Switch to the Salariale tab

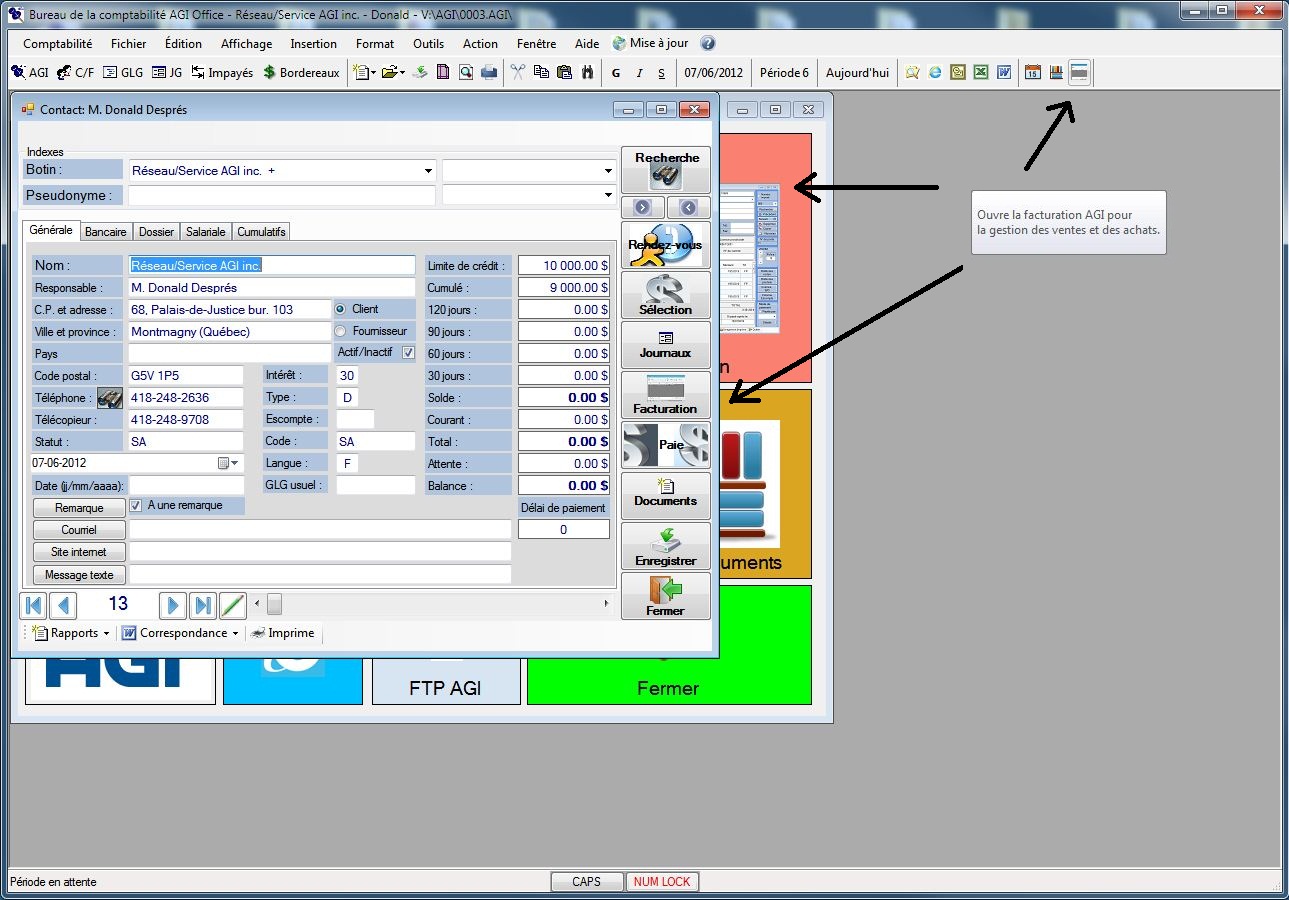coord(206,232)
